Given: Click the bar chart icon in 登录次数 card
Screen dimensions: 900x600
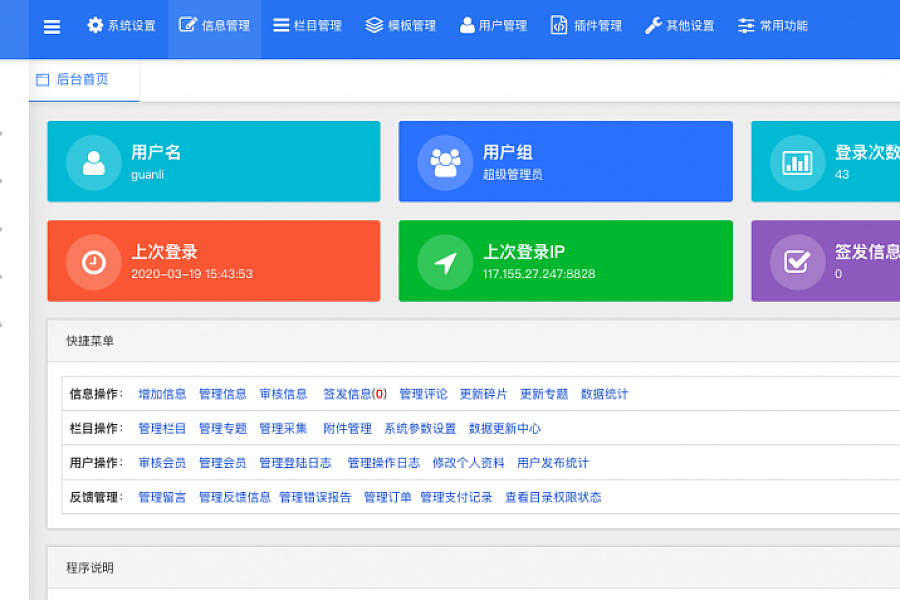Looking at the screenshot, I should [x=797, y=162].
